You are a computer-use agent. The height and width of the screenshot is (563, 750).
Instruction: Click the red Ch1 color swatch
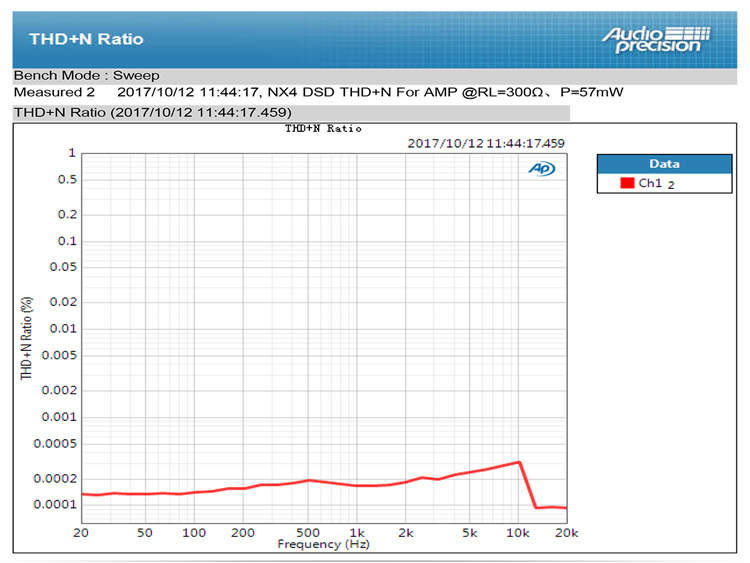(627, 183)
